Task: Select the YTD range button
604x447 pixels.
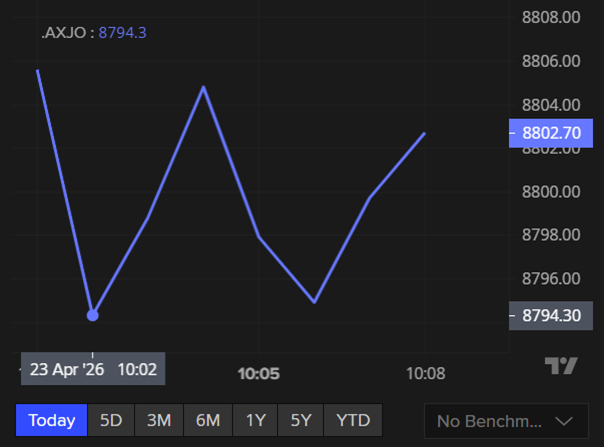Action: click(353, 420)
